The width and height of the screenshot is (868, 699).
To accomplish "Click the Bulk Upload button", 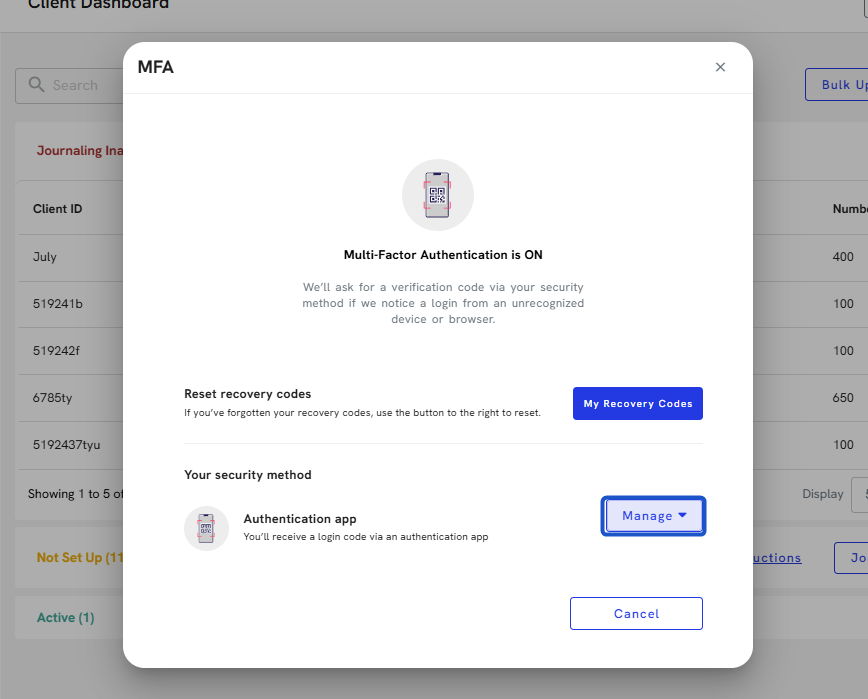I will tap(840, 85).
